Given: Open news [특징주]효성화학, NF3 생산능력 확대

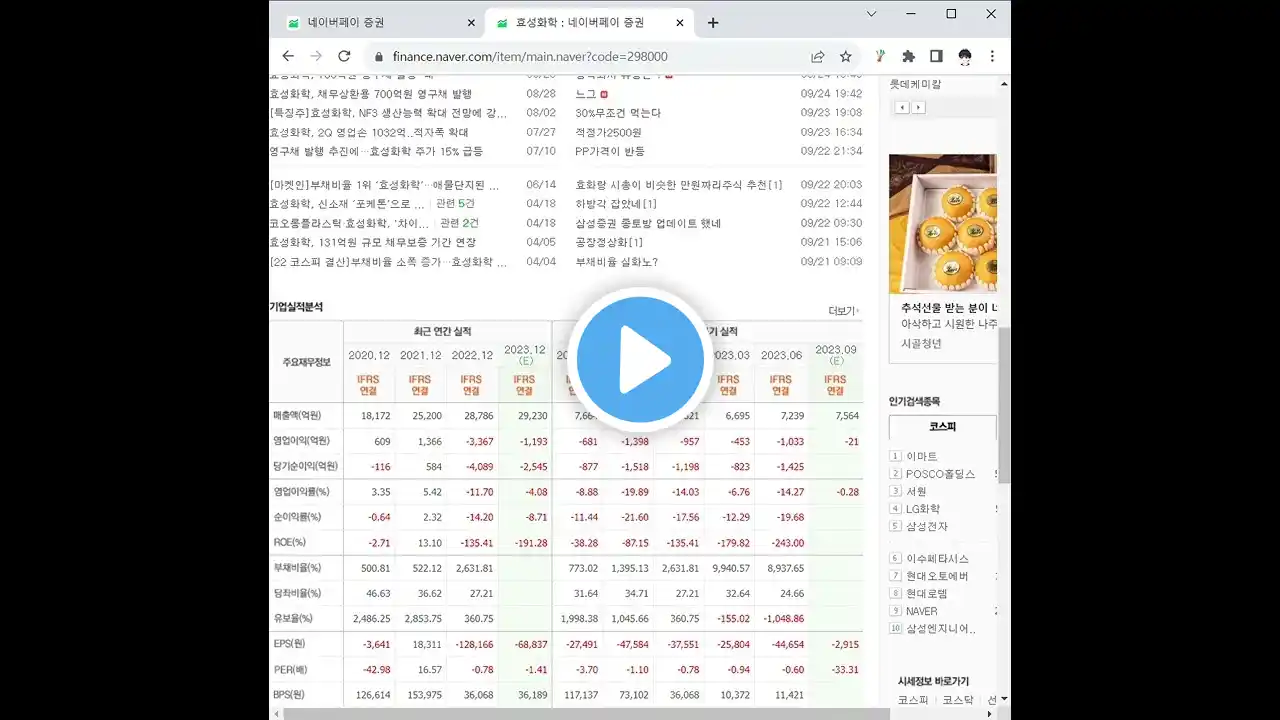Looking at the screenshot, I should [x=388, y=113].
